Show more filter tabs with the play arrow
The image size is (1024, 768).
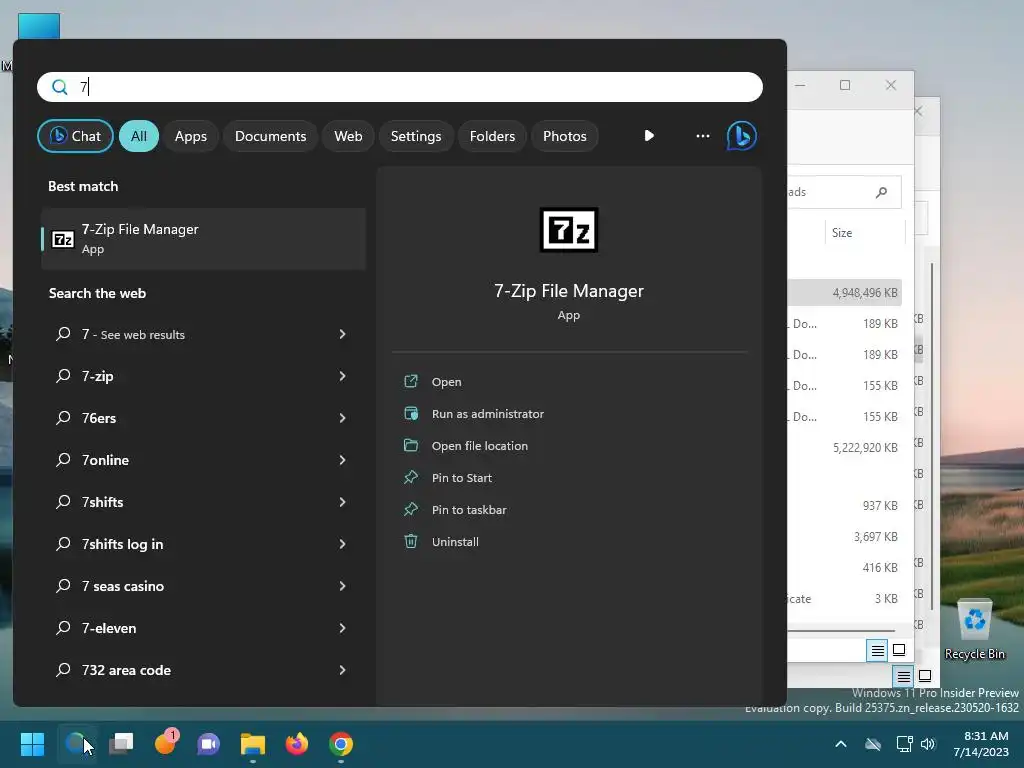tap(648, 136)
